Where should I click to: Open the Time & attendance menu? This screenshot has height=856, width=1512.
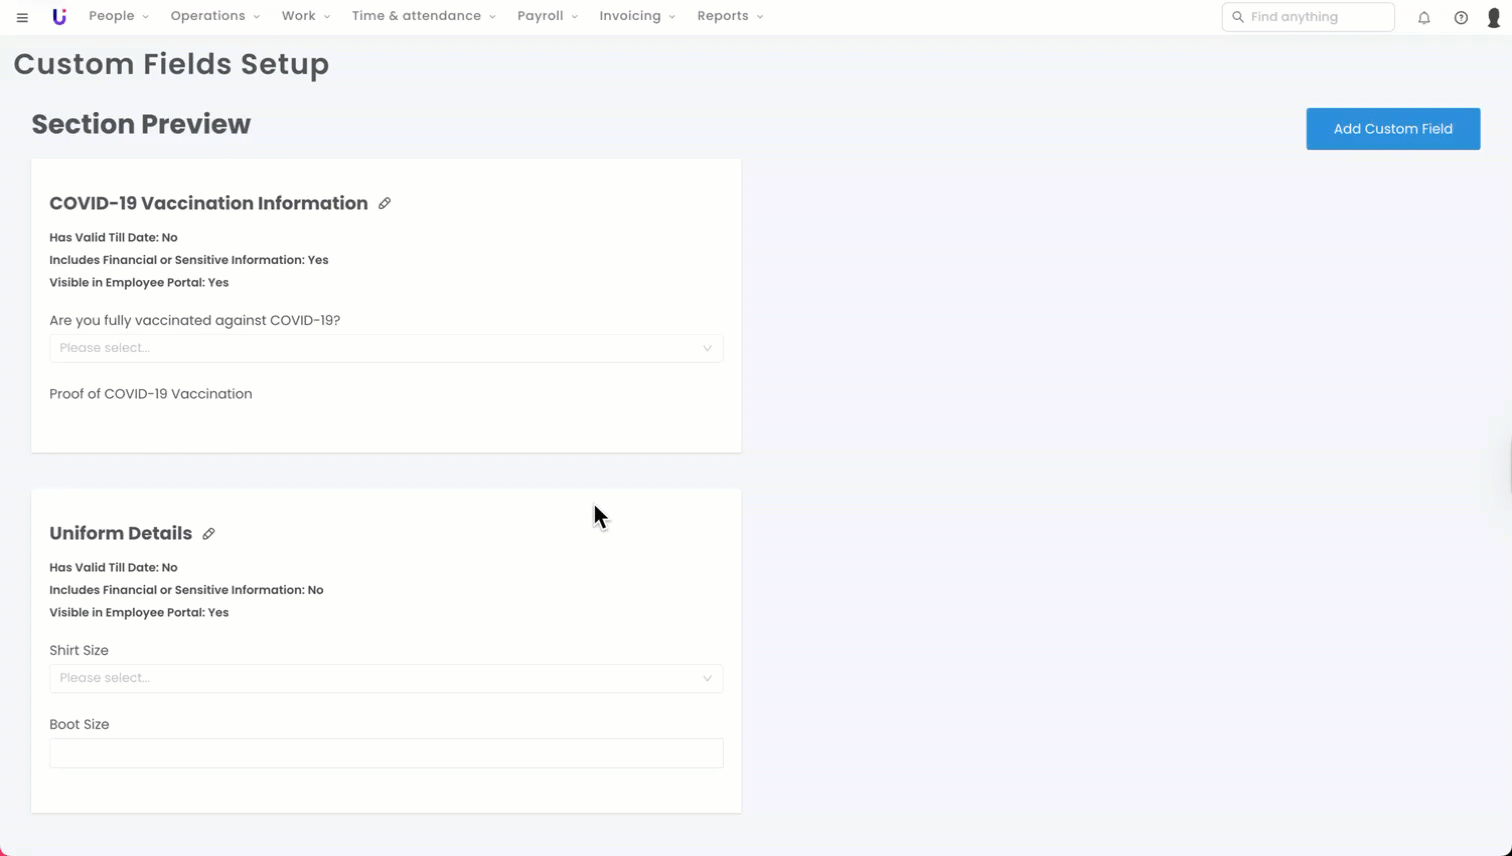click(x=423, y=16)
